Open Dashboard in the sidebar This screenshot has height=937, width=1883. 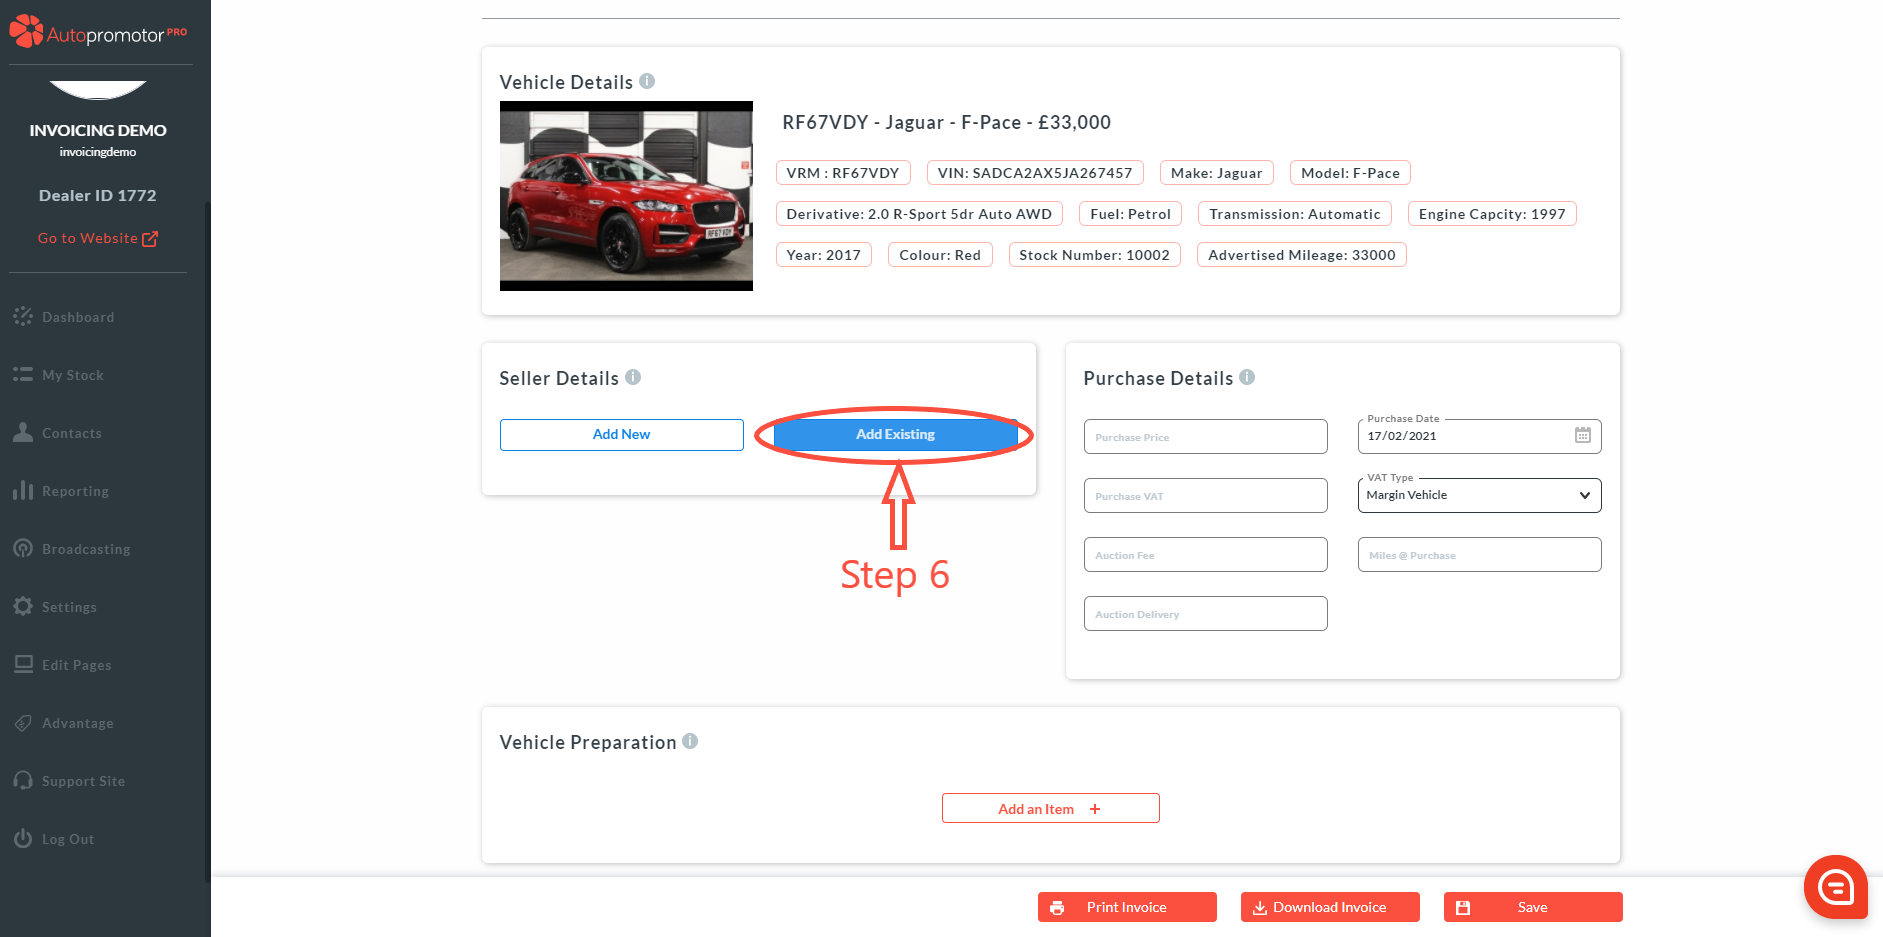click(x=78, y=317)
